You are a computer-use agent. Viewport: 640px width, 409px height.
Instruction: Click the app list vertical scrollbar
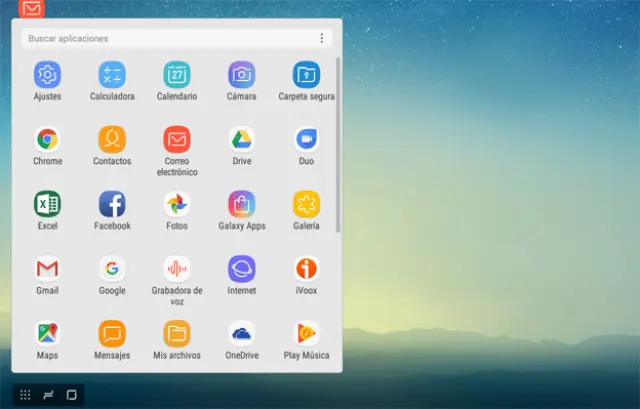tap(338, 140)
